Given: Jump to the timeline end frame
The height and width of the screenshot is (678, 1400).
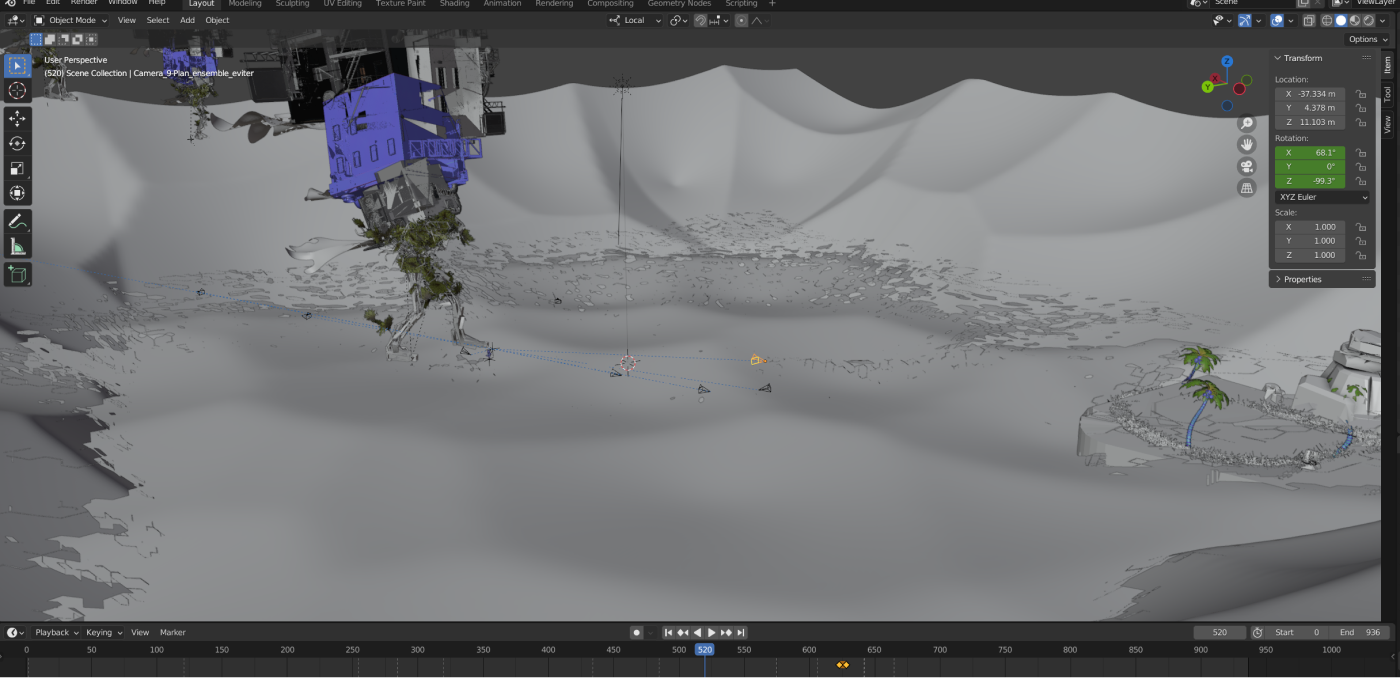Looking at the screenshot, I should click(740, 632).
